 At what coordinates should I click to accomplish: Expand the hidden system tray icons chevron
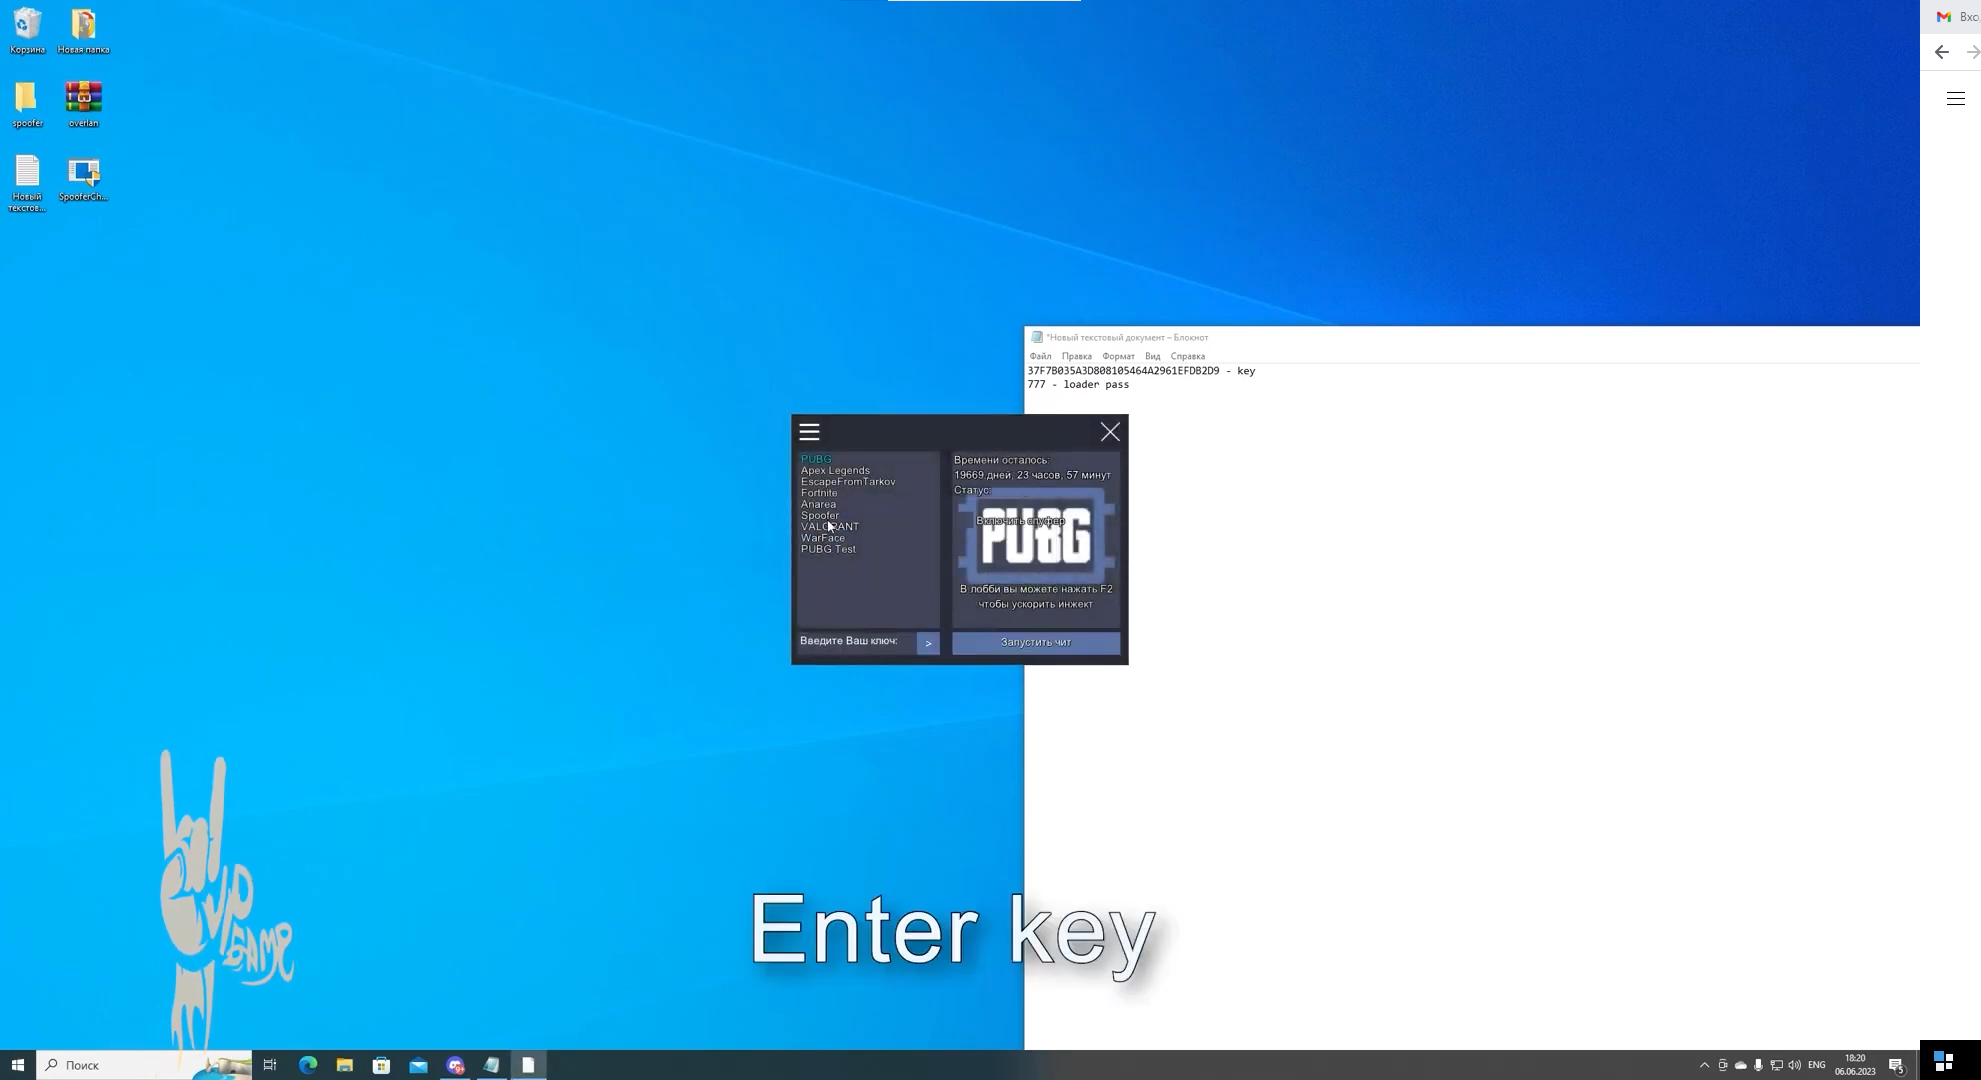tap(1704, 1065)
